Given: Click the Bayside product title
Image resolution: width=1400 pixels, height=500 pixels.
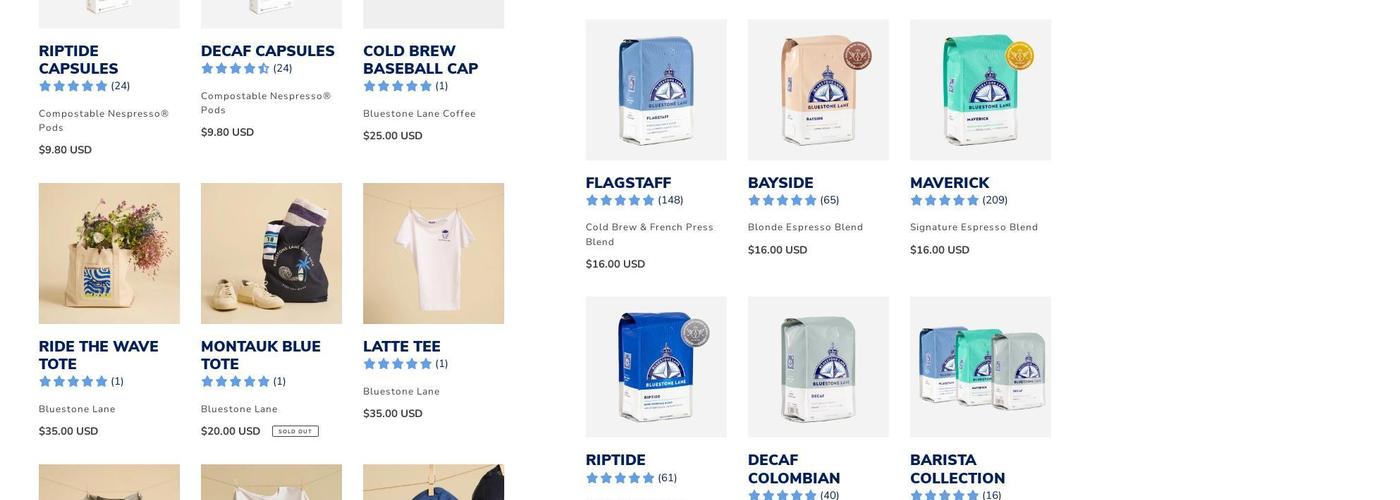Looking at the screenshot, I should 780,183.
